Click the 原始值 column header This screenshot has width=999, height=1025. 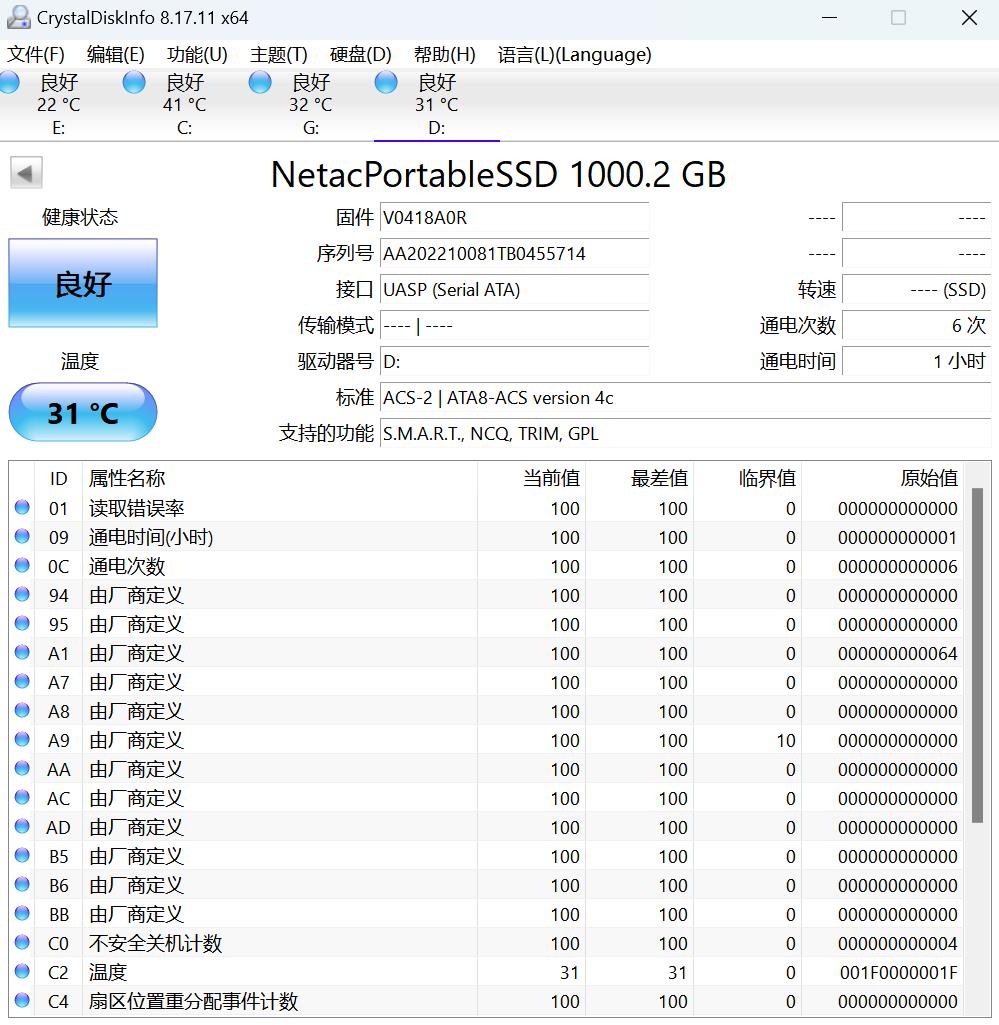pyautogui.click(x=928, y=478)
